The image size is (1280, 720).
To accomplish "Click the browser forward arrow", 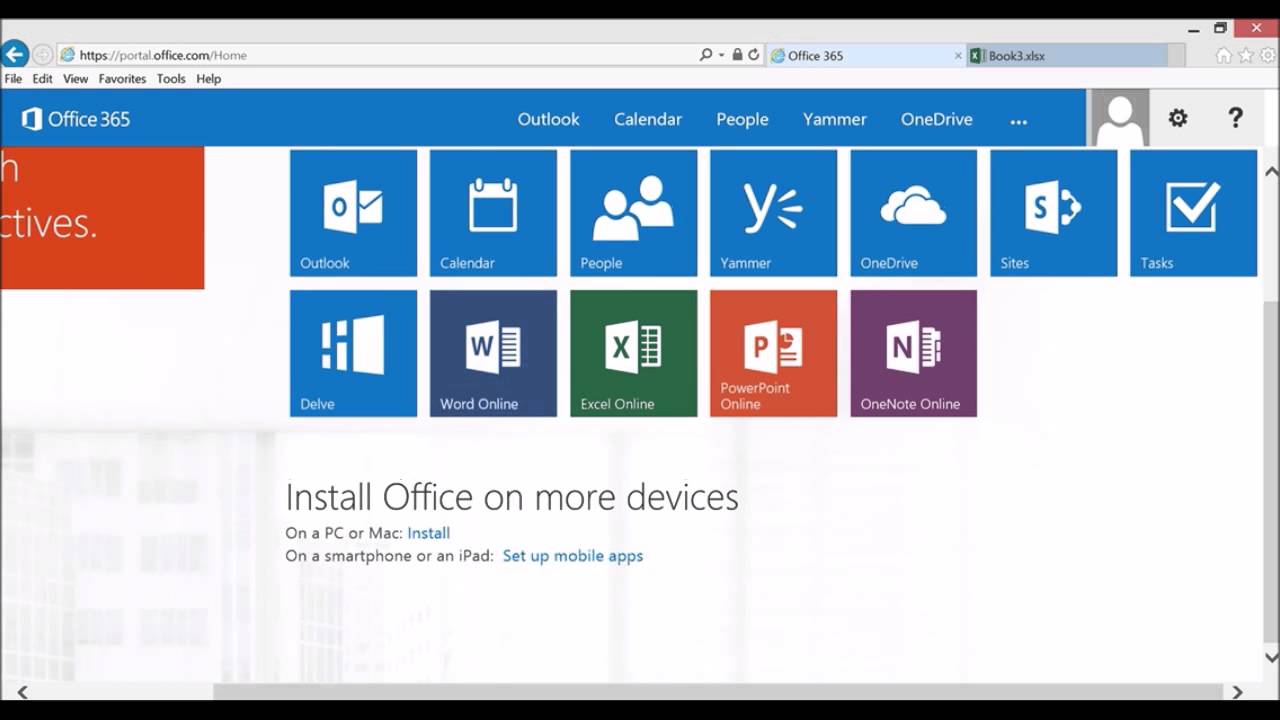I will (x=42, y=55).
